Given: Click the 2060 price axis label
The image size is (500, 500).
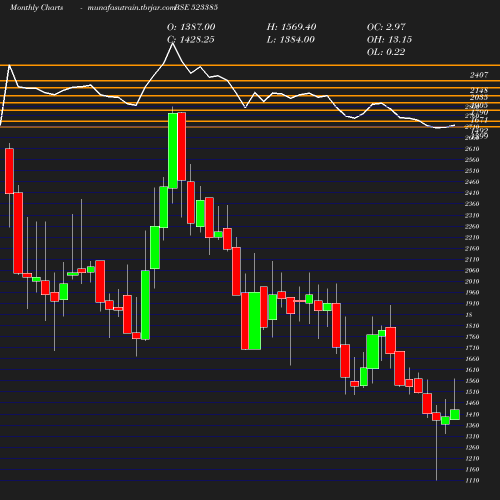Looking at the screenshot, I should 472,270.
